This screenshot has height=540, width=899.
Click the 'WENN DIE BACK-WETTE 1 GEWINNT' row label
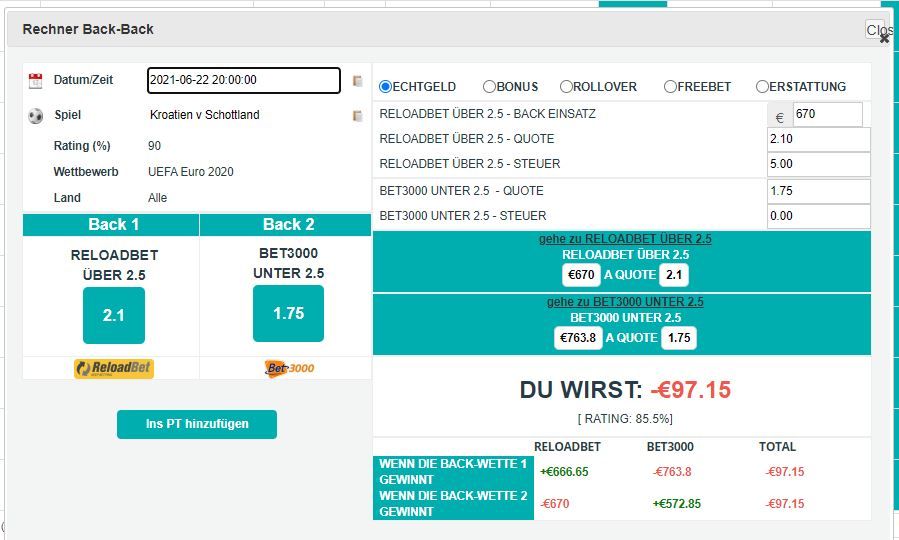(453, 472)
